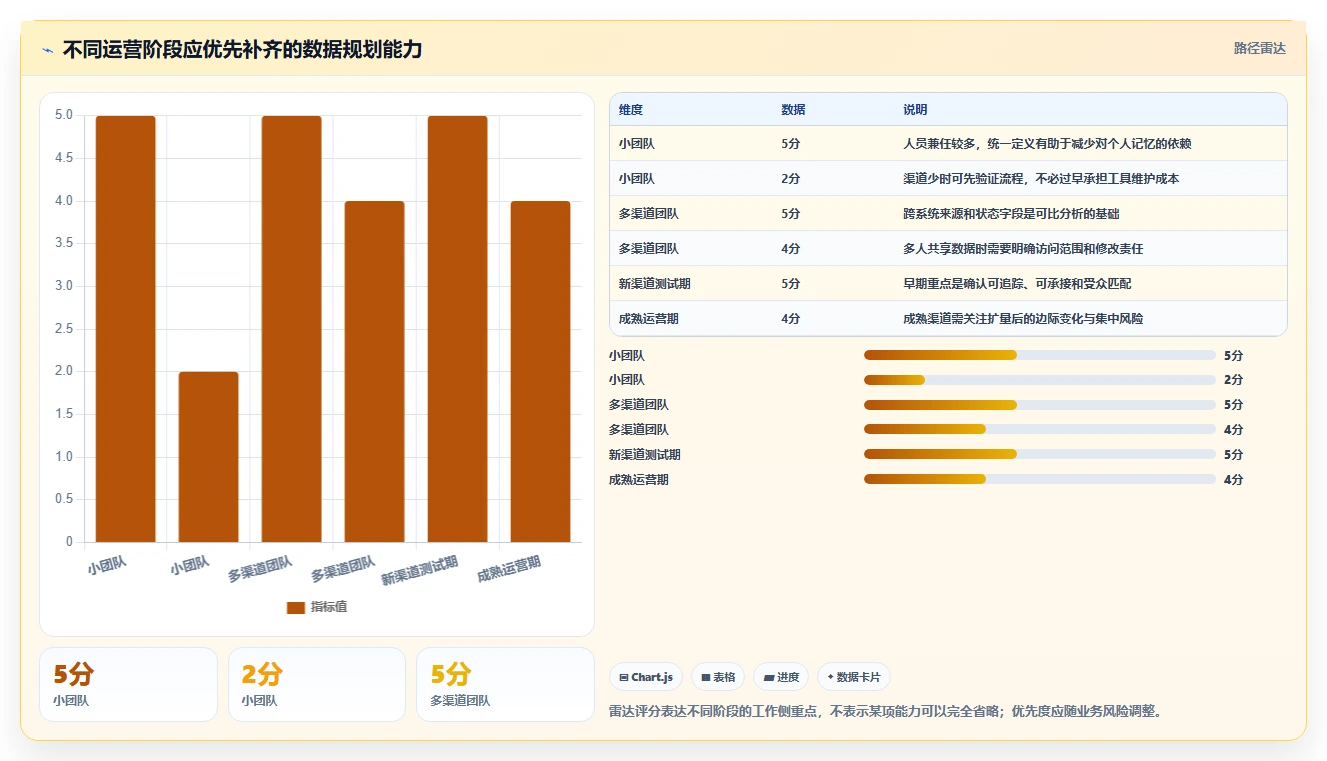Click the 多渠道团队 progress bar showing 4分
Viewport: 1327px width, 761px height.
click(x=1040, y=430)
